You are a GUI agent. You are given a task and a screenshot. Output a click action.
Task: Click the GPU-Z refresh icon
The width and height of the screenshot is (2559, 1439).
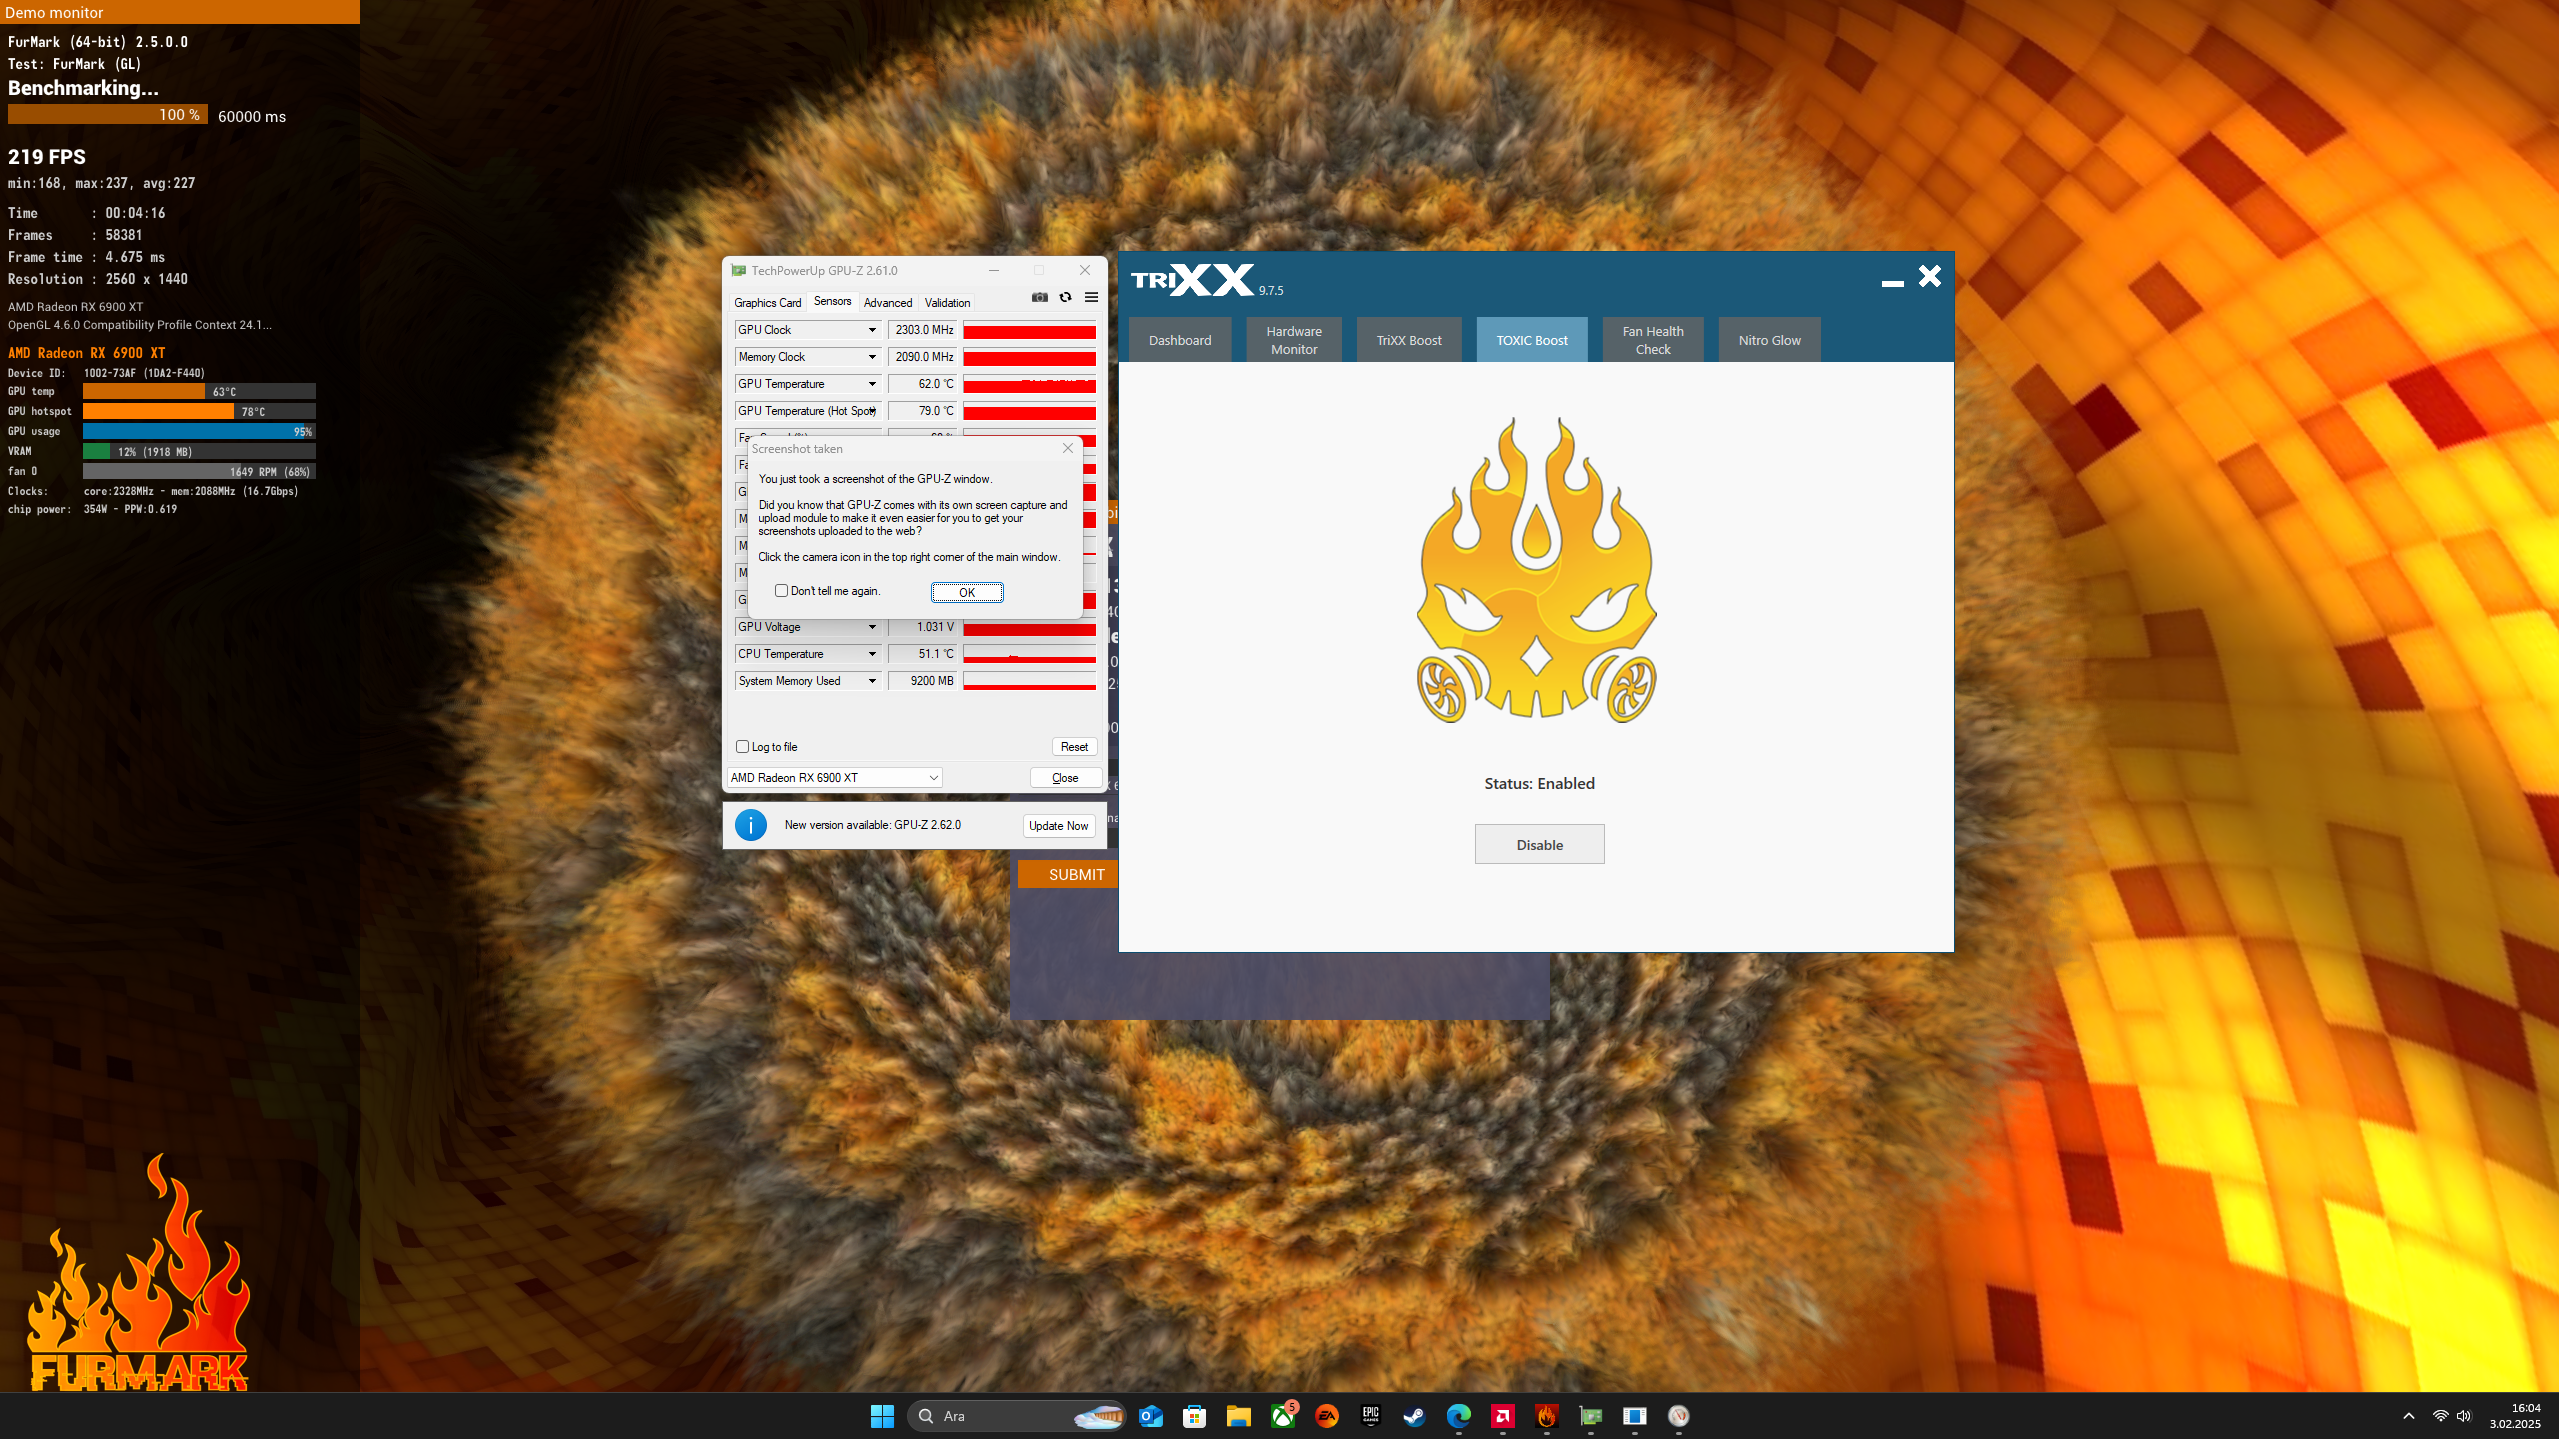[1065, 297]
